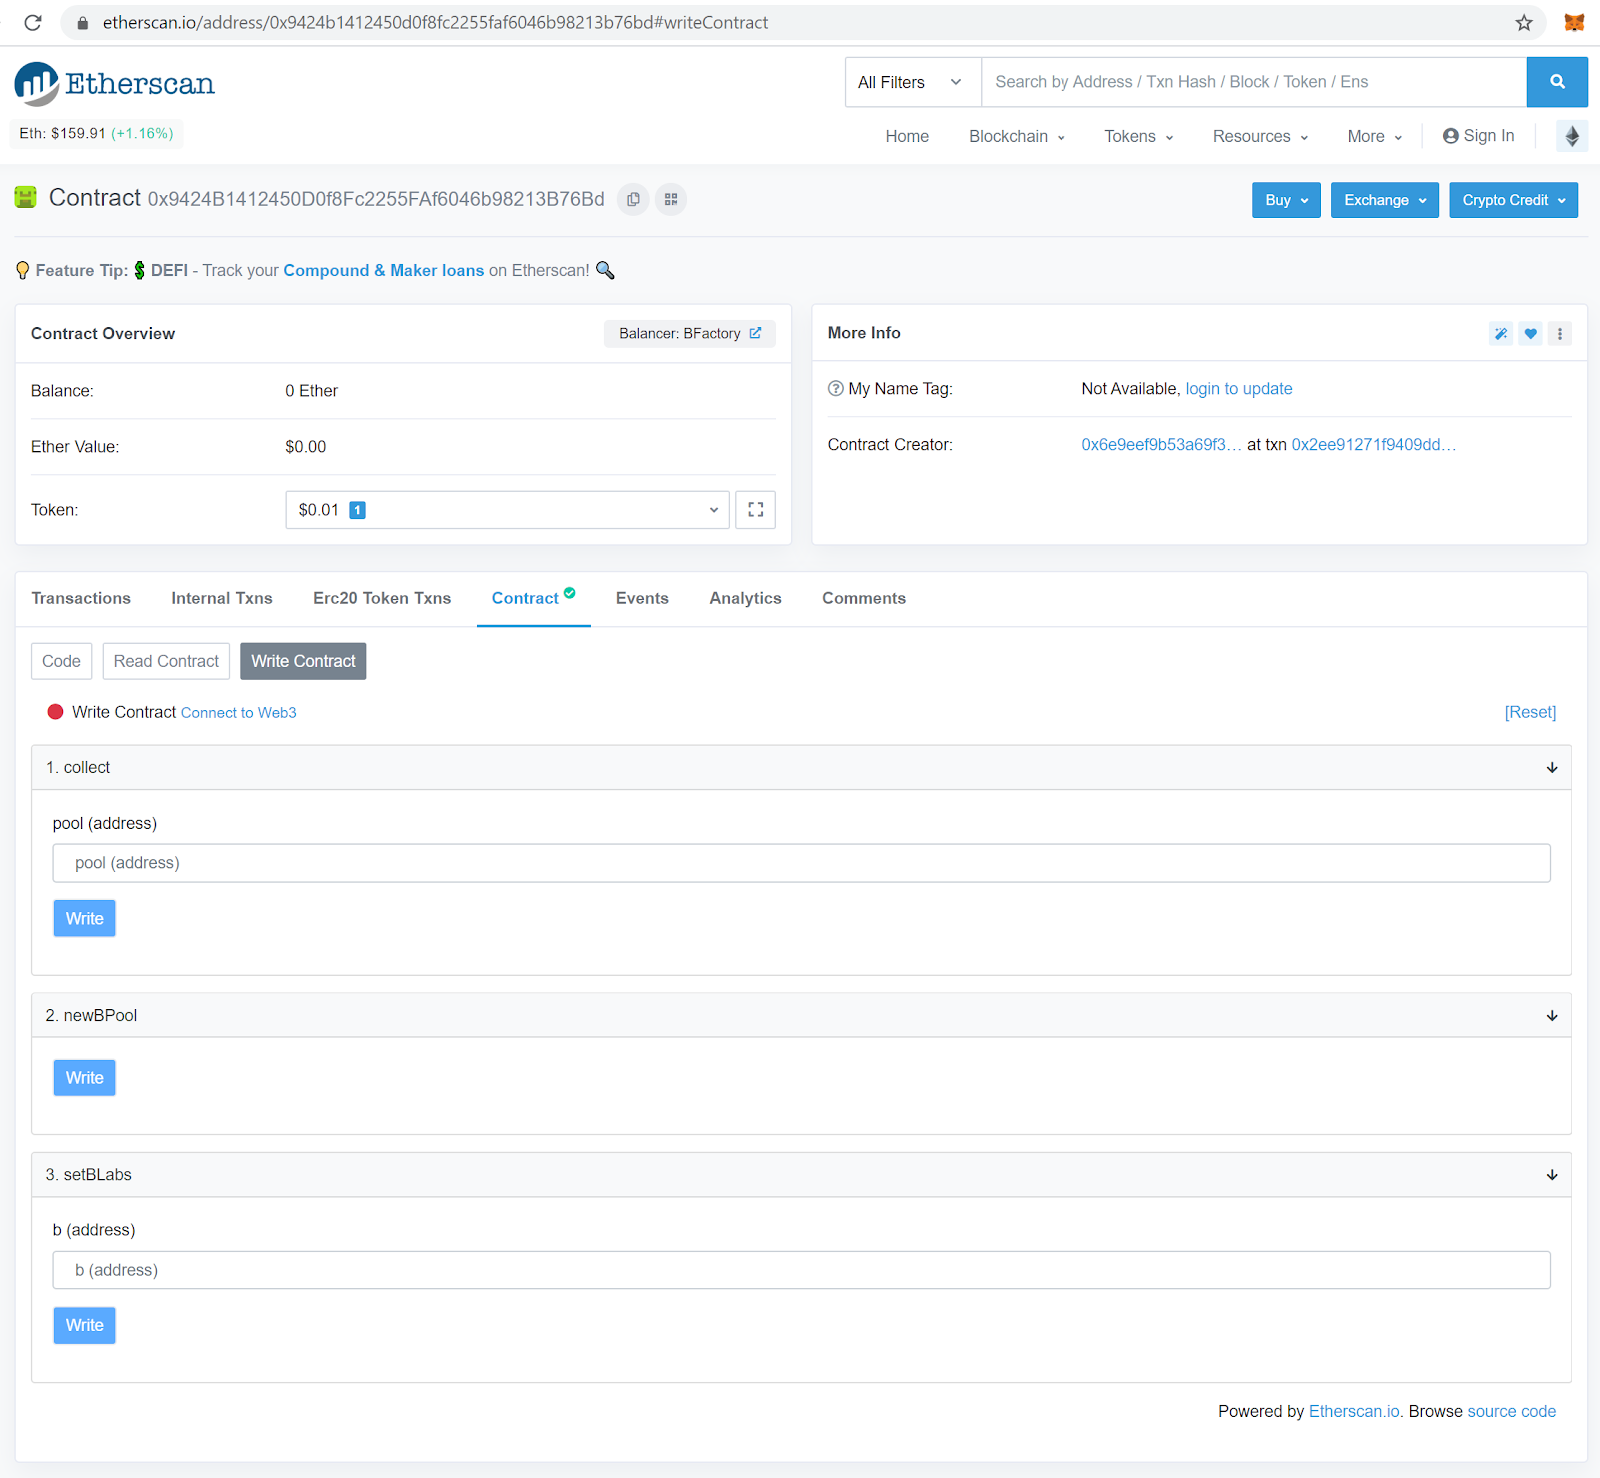Screen dimensions: 1600x1478
Task: Click the login to update link
Action: (x=1239, y=389)
